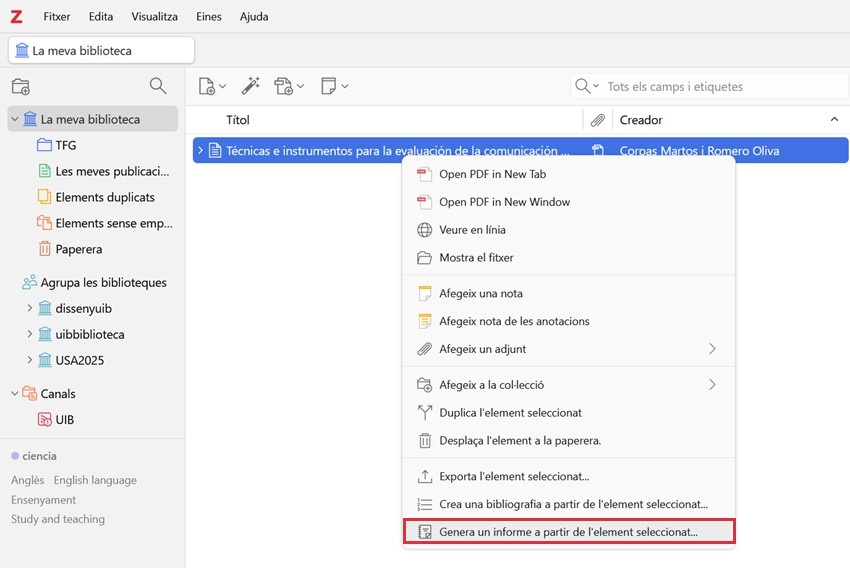This screenshot has height=568, width=850.
Task: Choose Genera un informe a partir de l'element
Action: point(569,532)
